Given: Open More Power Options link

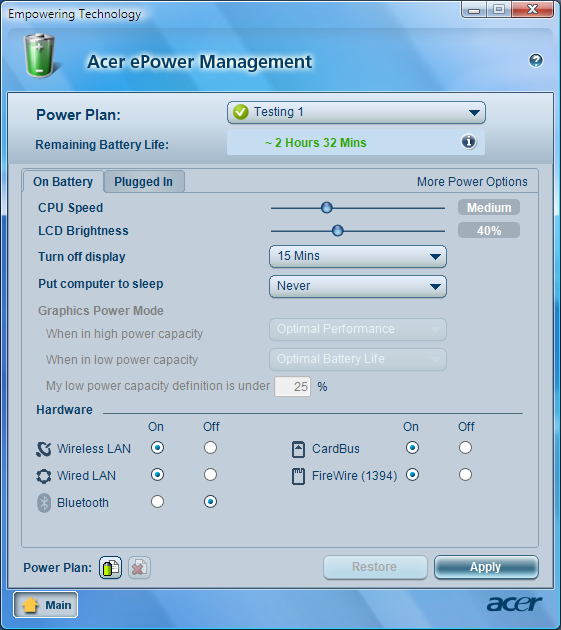Looking at the screenshot, I should [472, 182].
